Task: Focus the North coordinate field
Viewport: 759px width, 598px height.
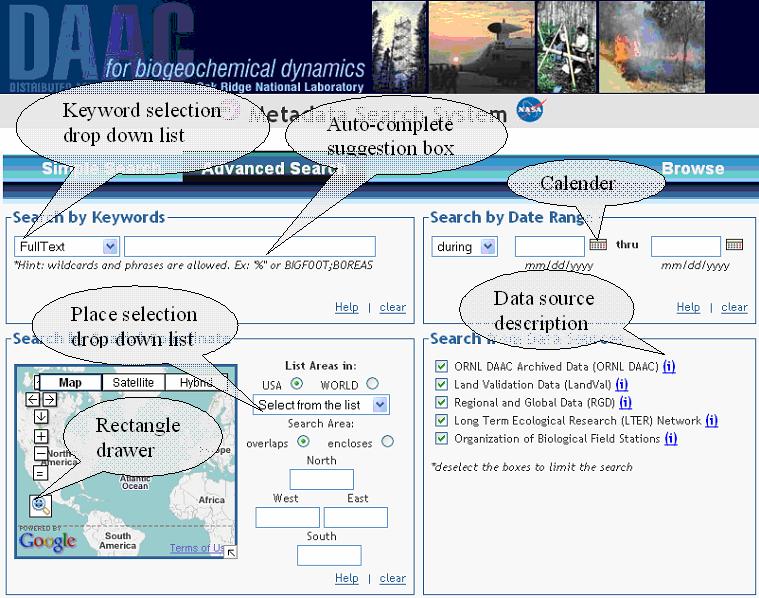Action: 321,480
